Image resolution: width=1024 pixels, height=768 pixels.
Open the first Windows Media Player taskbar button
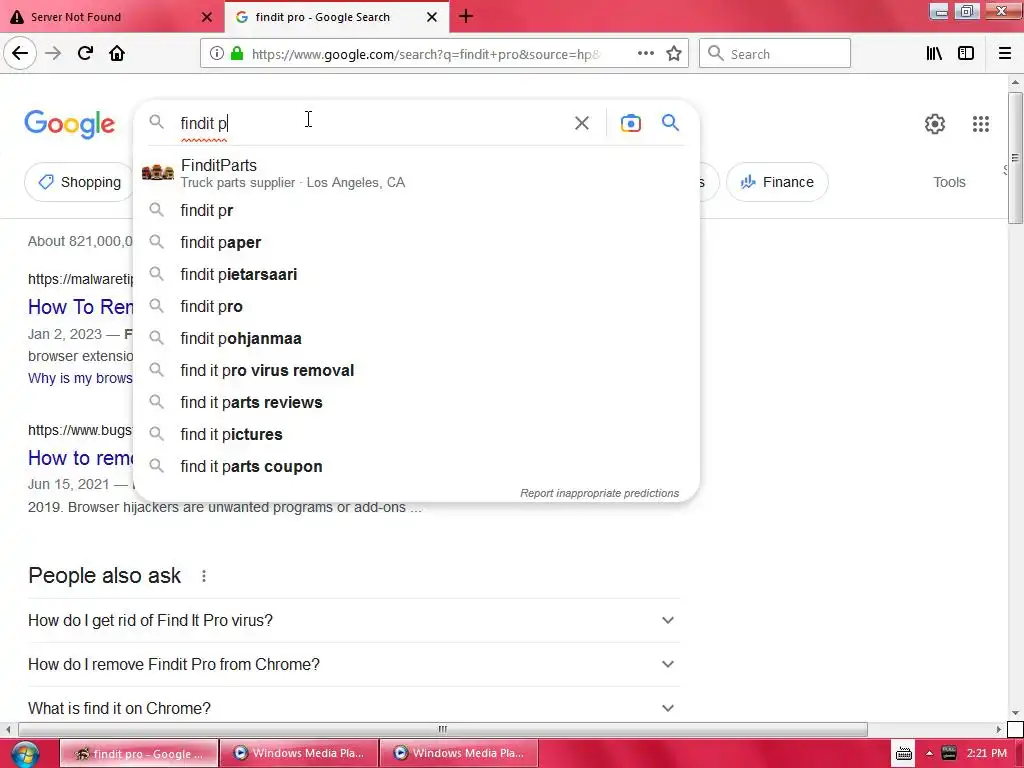coord(299,754)
